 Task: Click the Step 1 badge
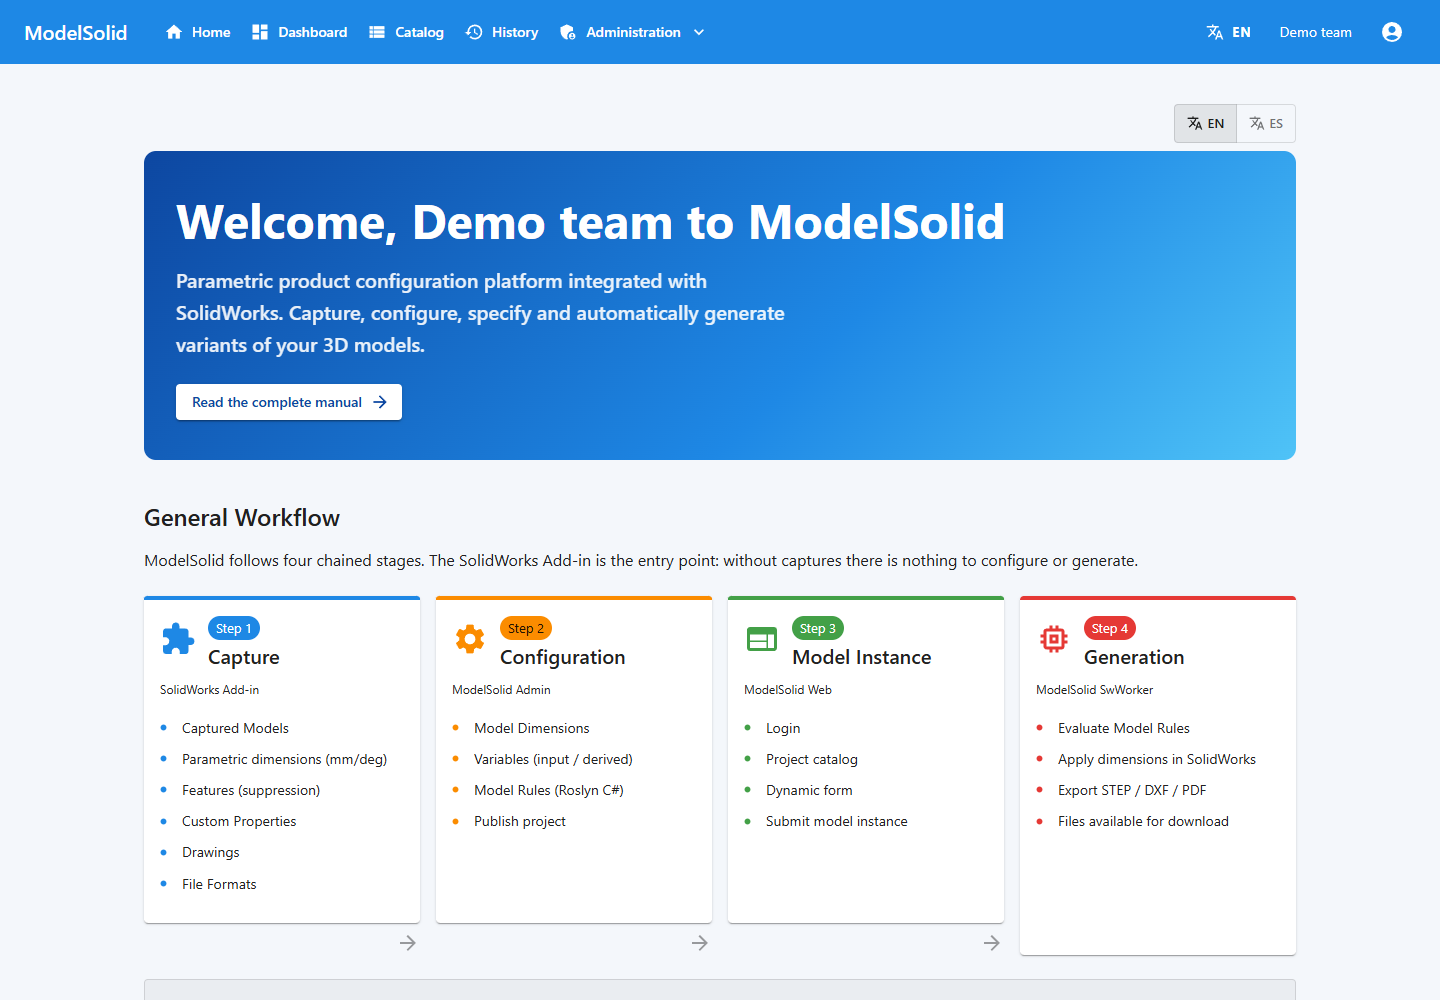[x=234, y=628]
